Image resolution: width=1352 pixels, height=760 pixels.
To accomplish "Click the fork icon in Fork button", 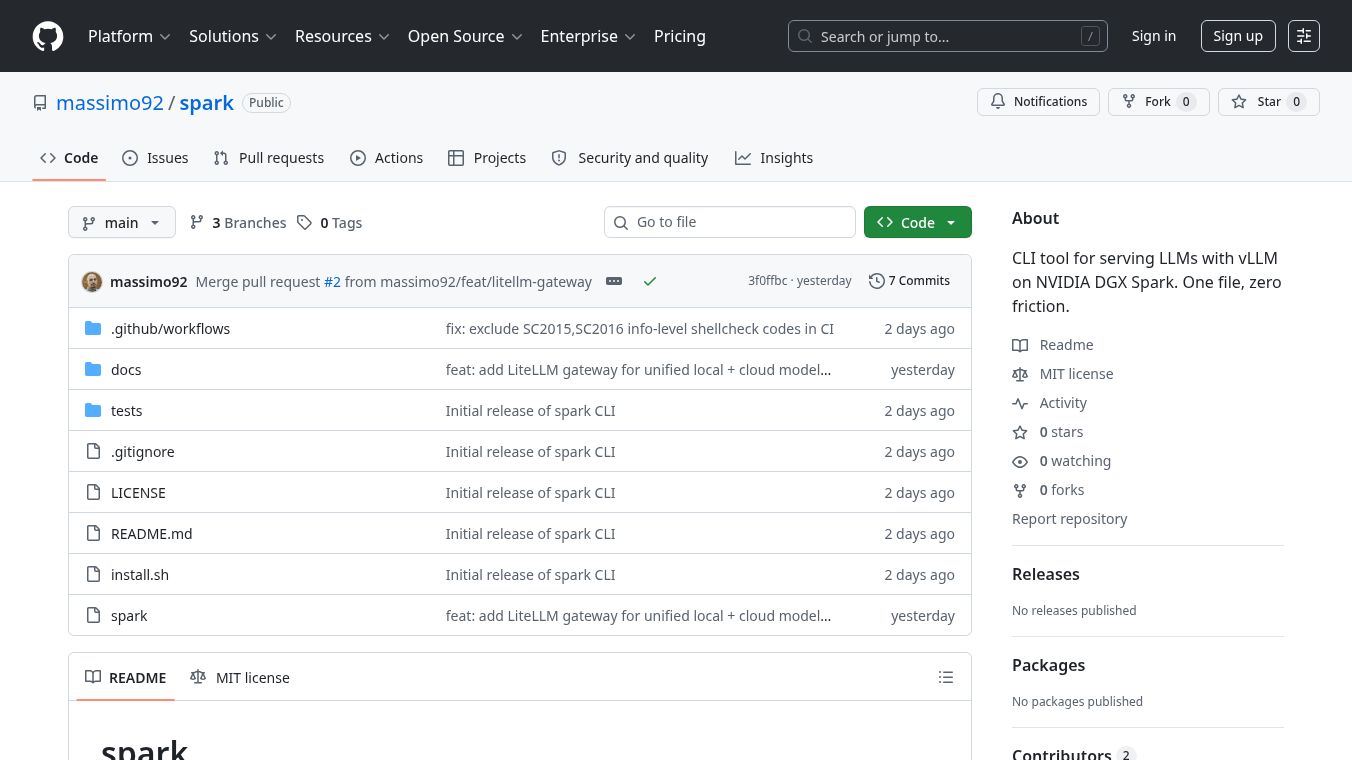I will 1129,102.
